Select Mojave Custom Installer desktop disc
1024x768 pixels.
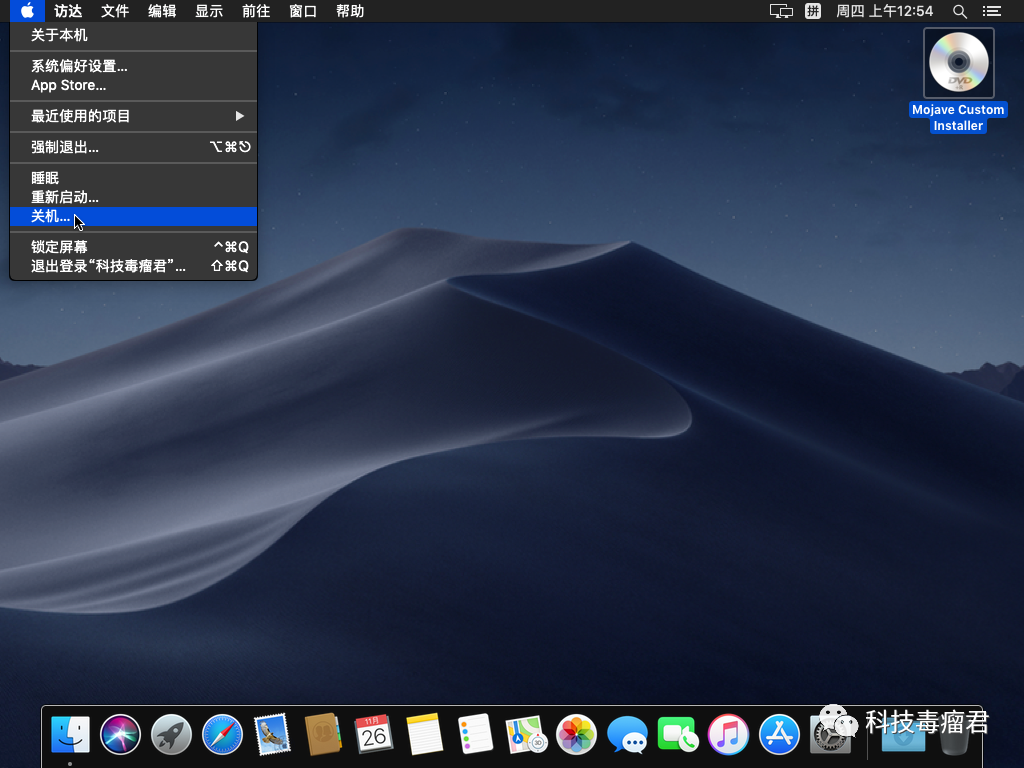coord(958,65)
